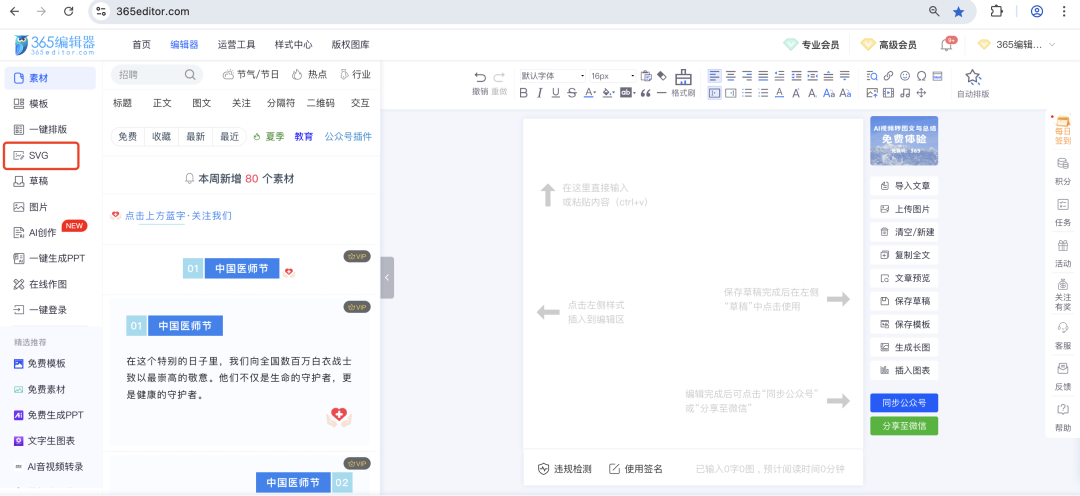1080x496 pixels.
Task: Toggle center text alignment
Action: (730, 76)
